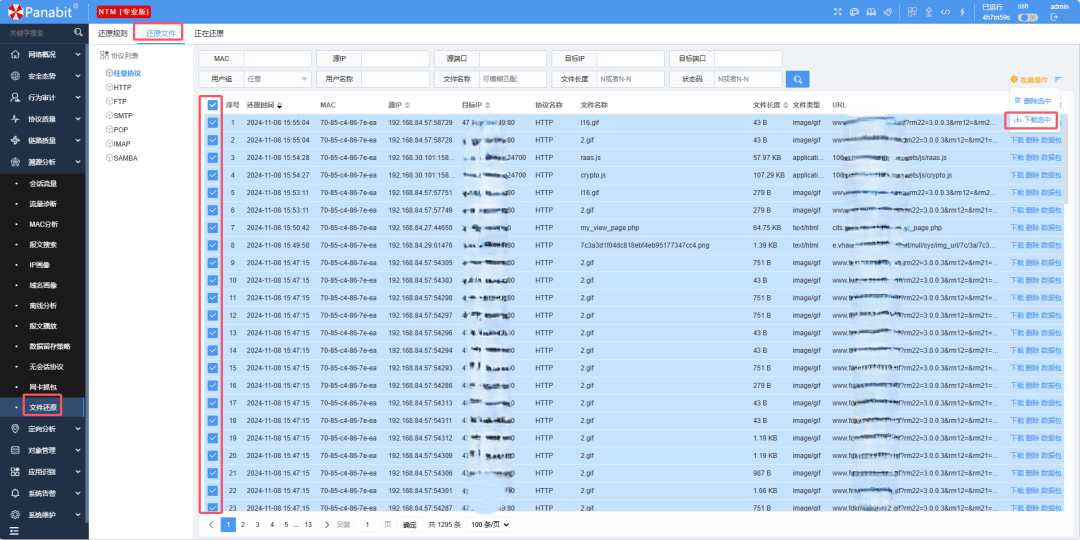
Task: Click the fan icon for 链路质量
Action: click(16, 140)
